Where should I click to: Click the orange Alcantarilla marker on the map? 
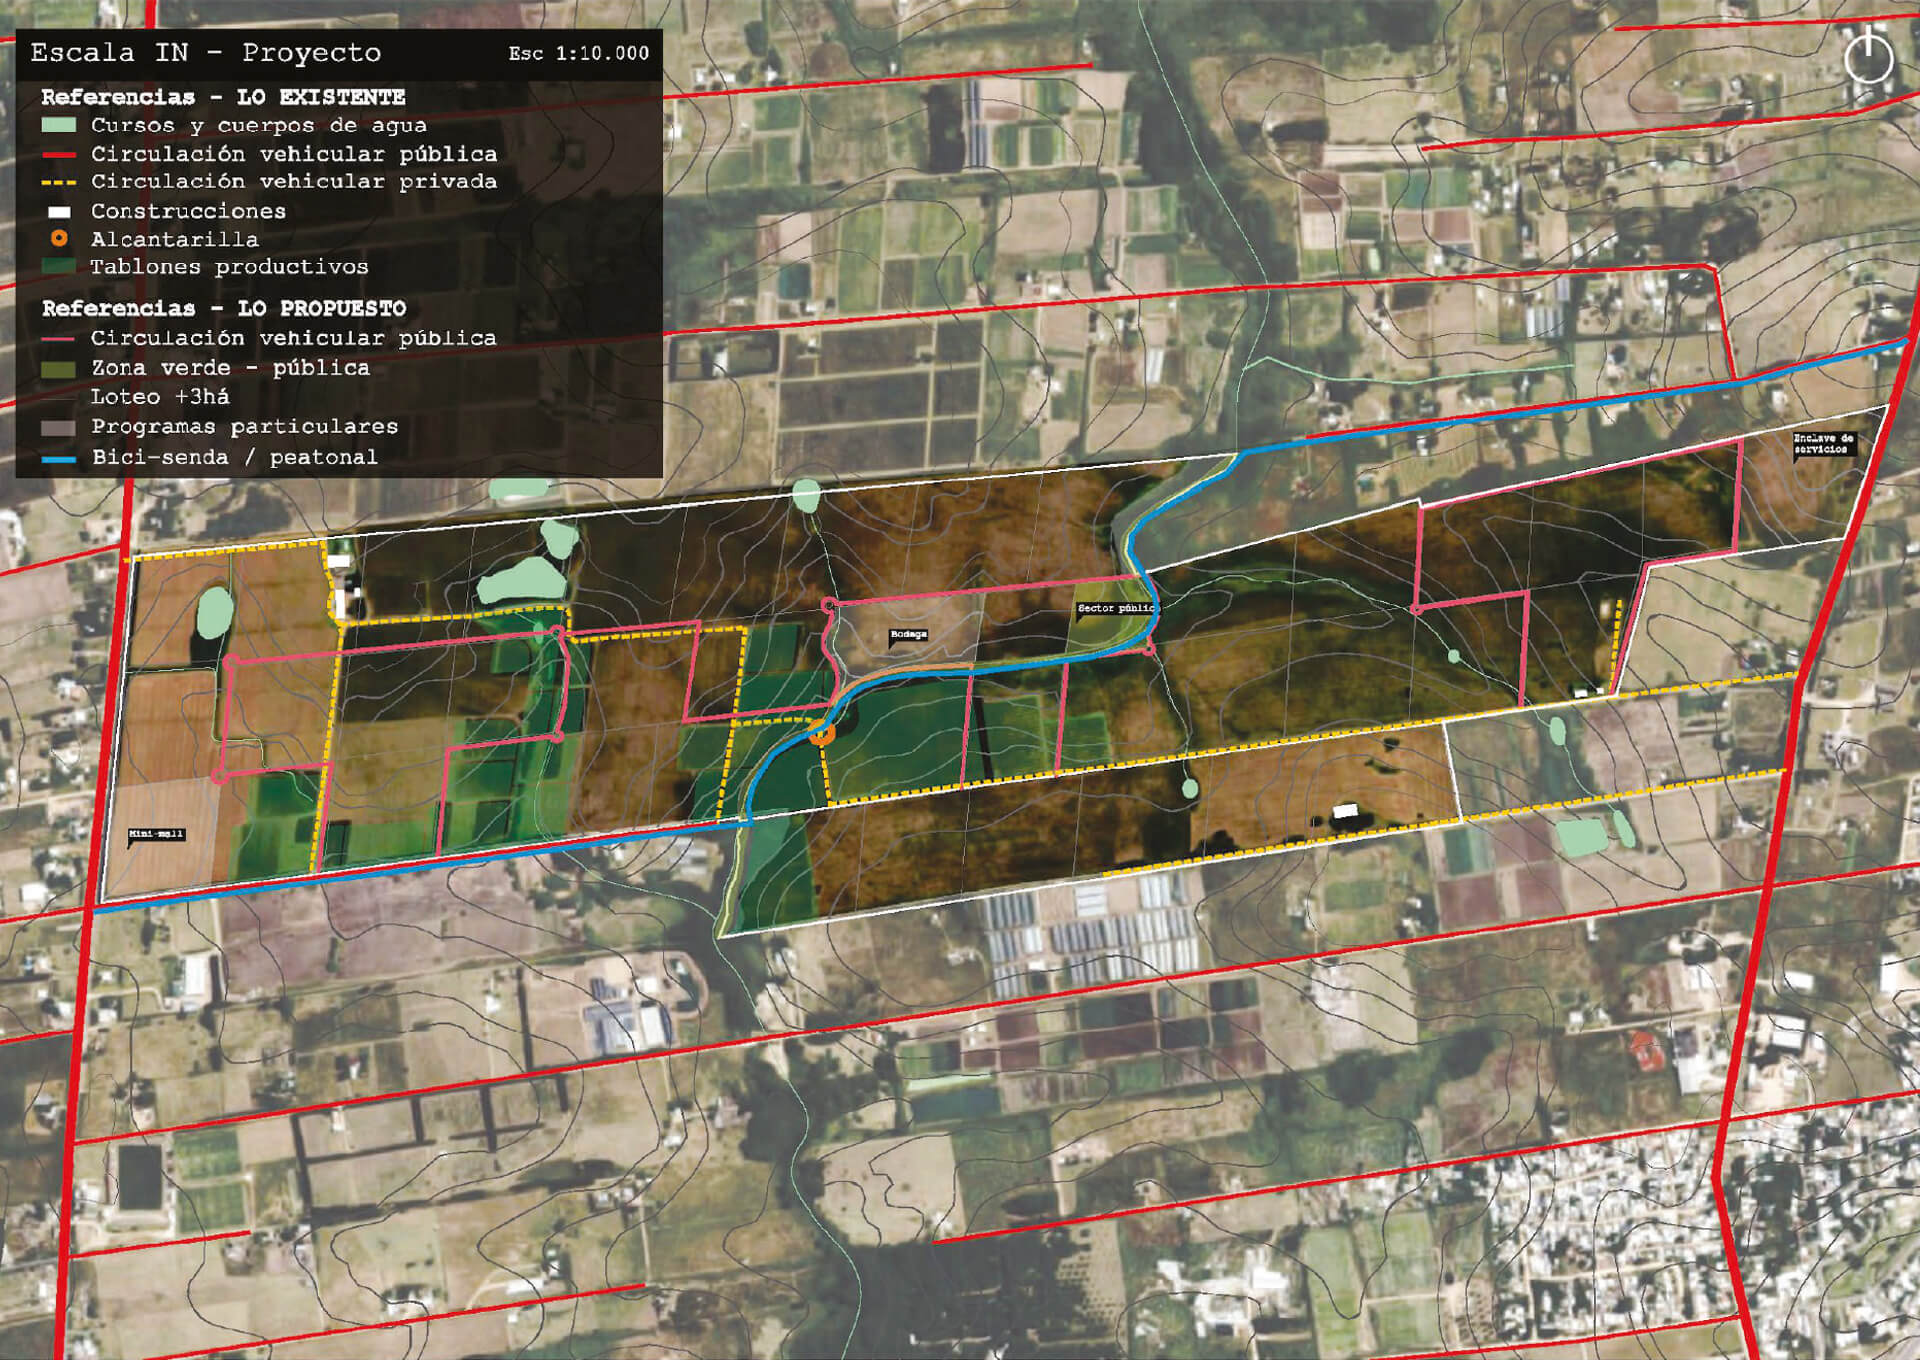click(x=821, y=734)
